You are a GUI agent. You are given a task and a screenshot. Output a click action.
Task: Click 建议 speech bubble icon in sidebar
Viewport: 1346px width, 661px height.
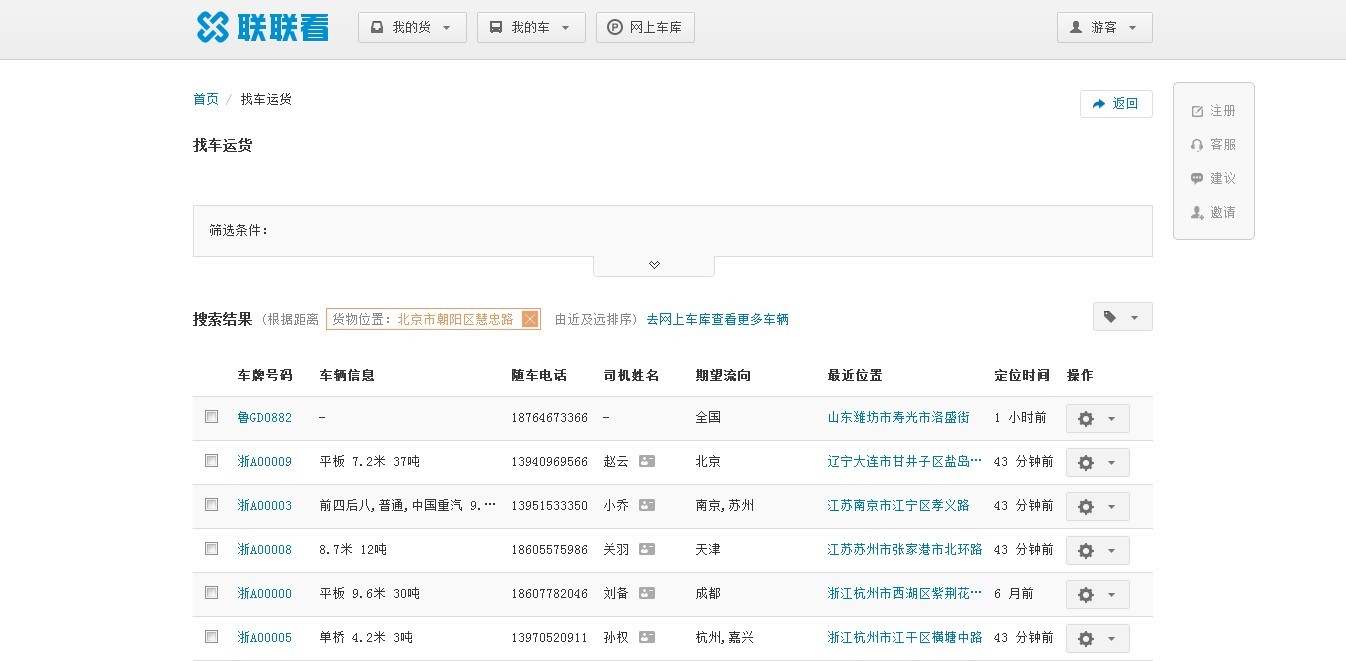click(x=1197, y=179)
